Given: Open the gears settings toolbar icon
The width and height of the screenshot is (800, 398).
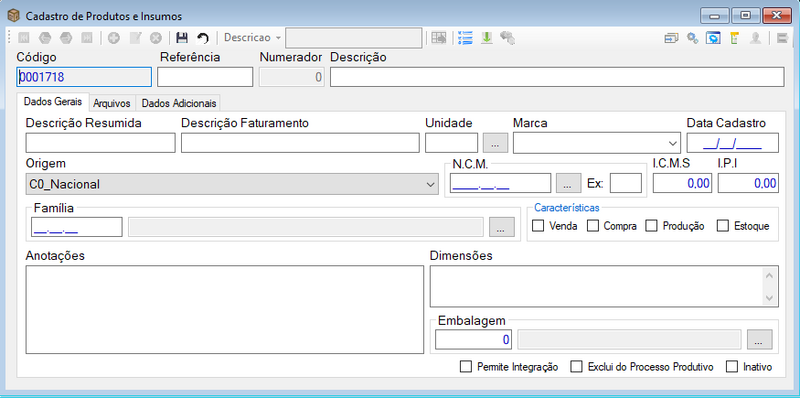Looking at the screenshot, I should click(692, 38).
